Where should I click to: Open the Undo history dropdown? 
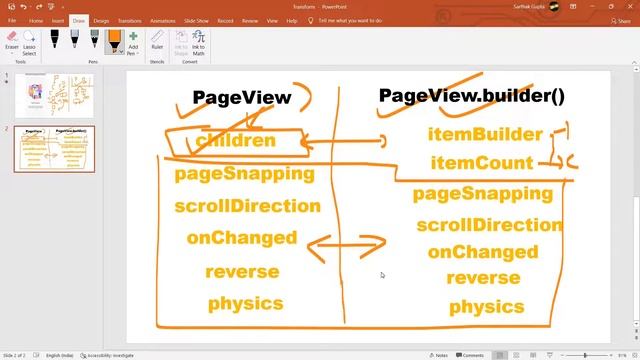(30, 7)
